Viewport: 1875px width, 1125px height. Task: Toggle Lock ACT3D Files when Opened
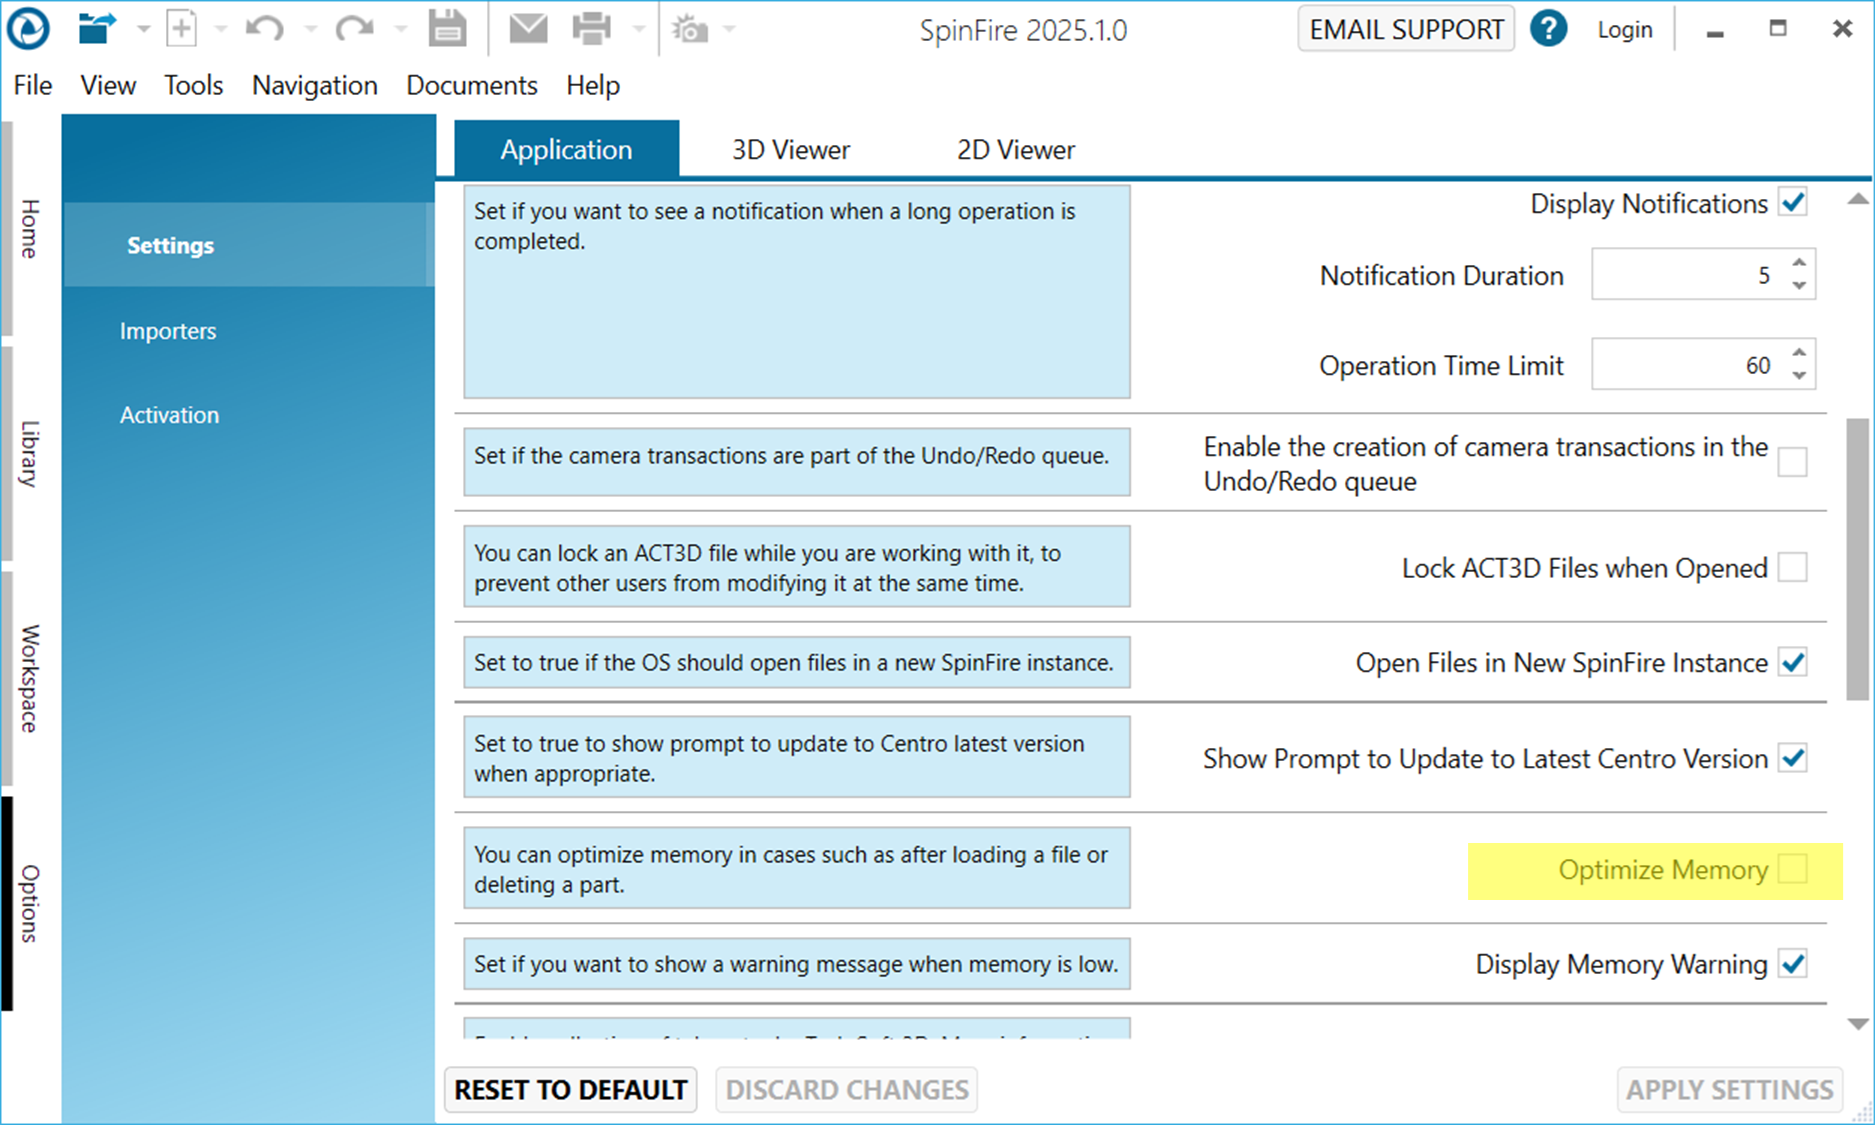pyautogui.click(x=1792, y=568)
